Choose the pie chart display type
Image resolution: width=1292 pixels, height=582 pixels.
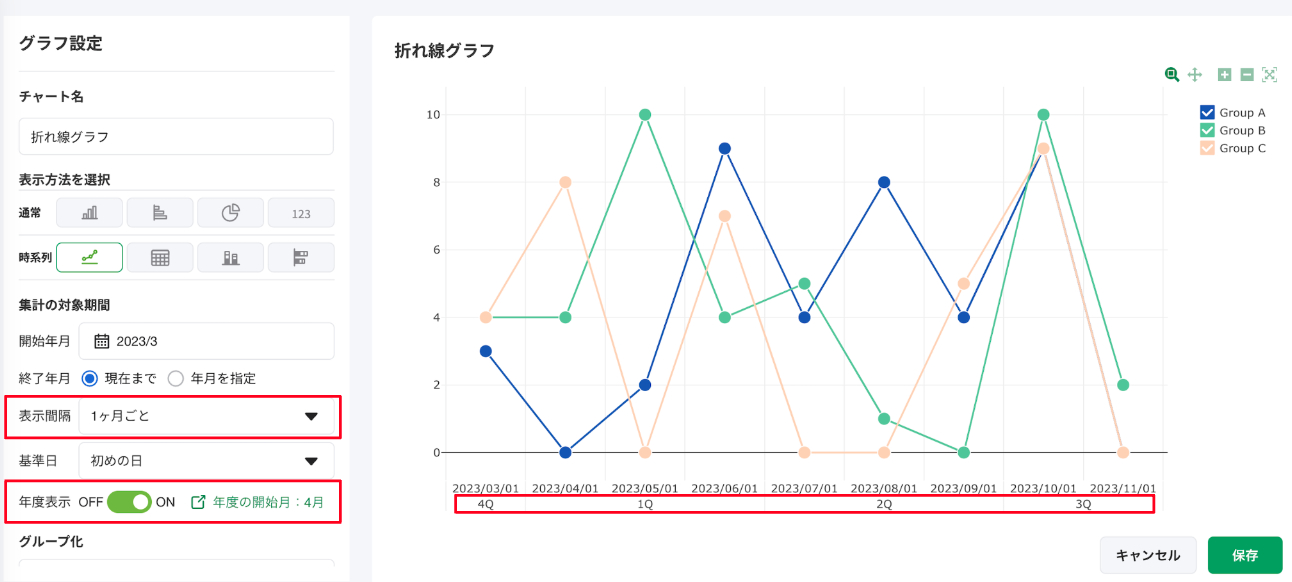[x=230, y=213]
